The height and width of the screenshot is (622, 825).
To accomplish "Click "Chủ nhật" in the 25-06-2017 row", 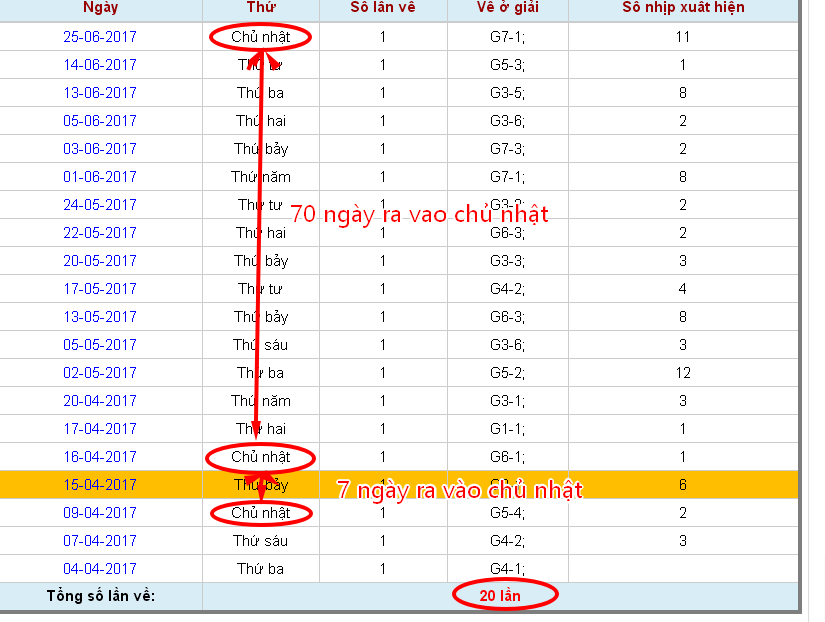I will 261,37.
